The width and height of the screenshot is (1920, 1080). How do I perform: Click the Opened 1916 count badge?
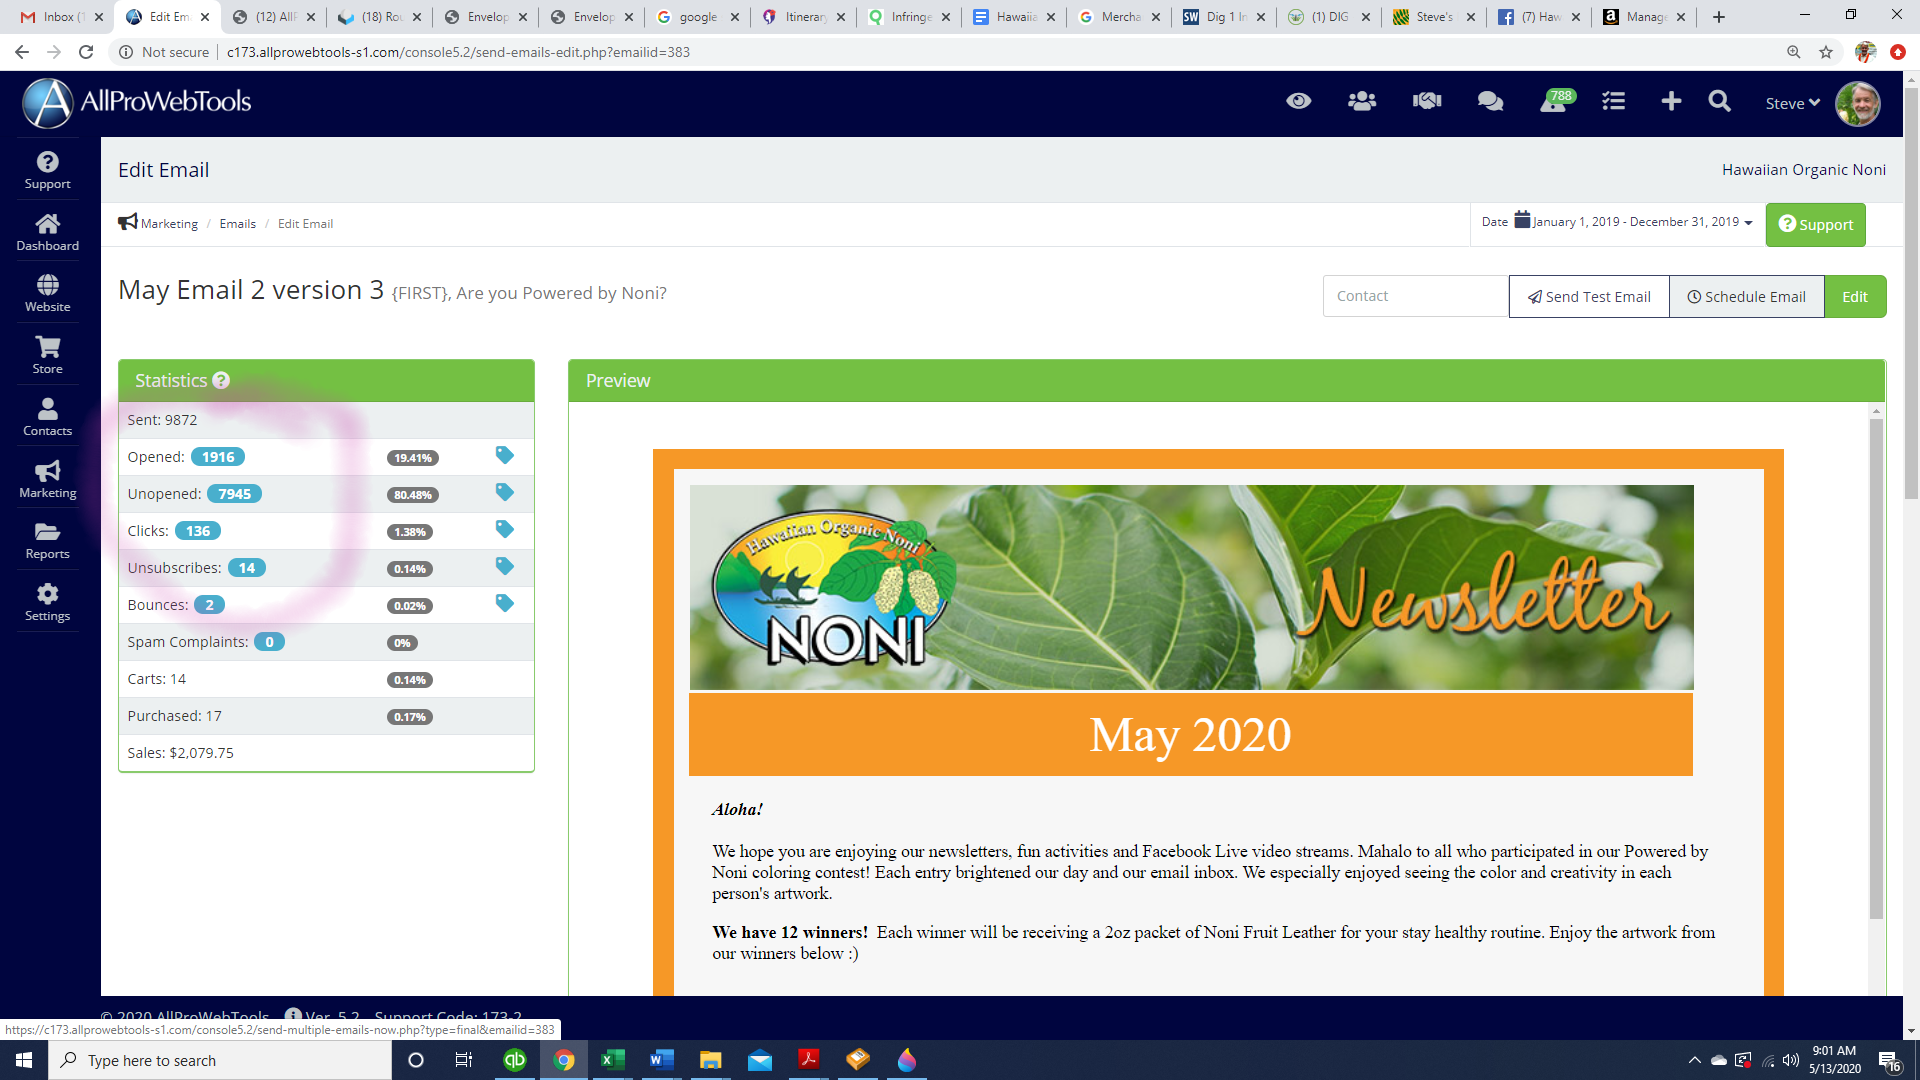click(x=218, y=457)
